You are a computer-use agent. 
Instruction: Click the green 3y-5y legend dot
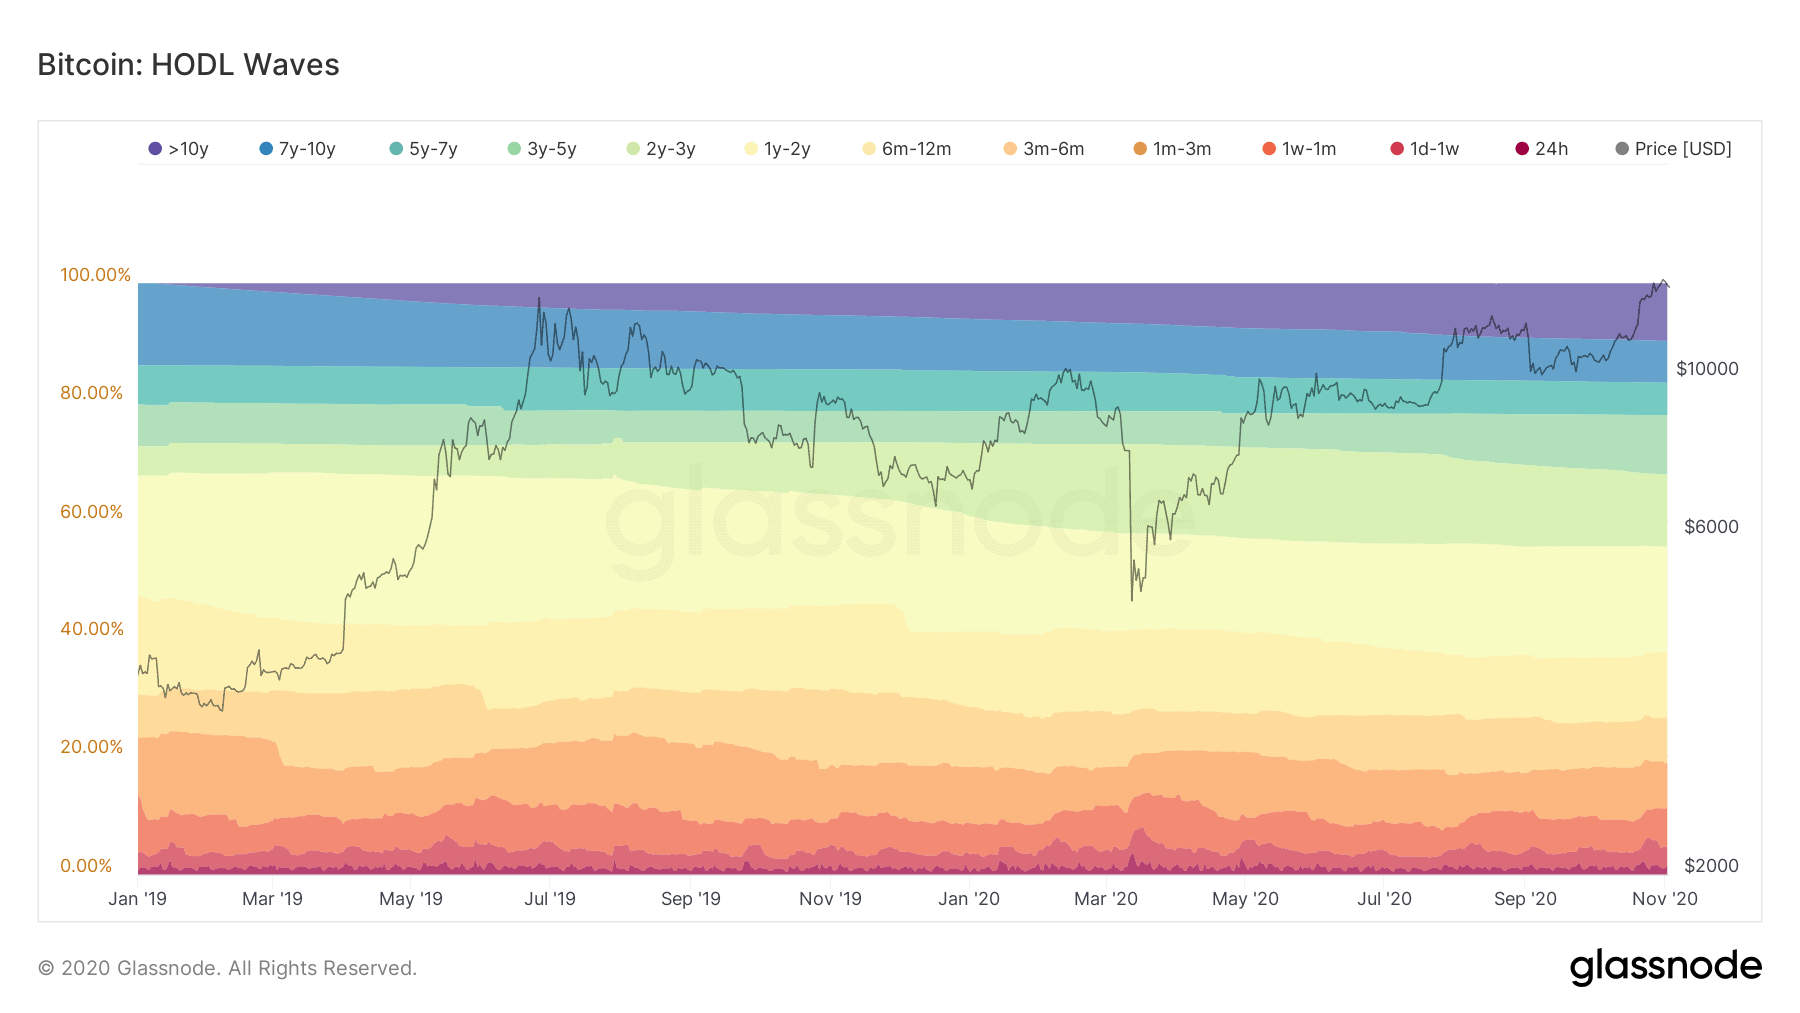pyautogui.click(x=514, y=149)
